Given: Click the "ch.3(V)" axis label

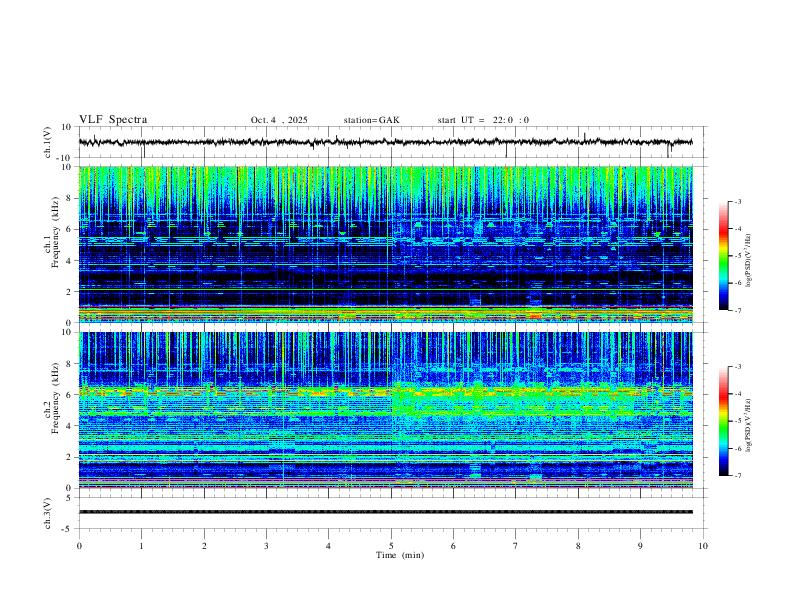Looking at the screenshot, I should click(x=48, y=513).
